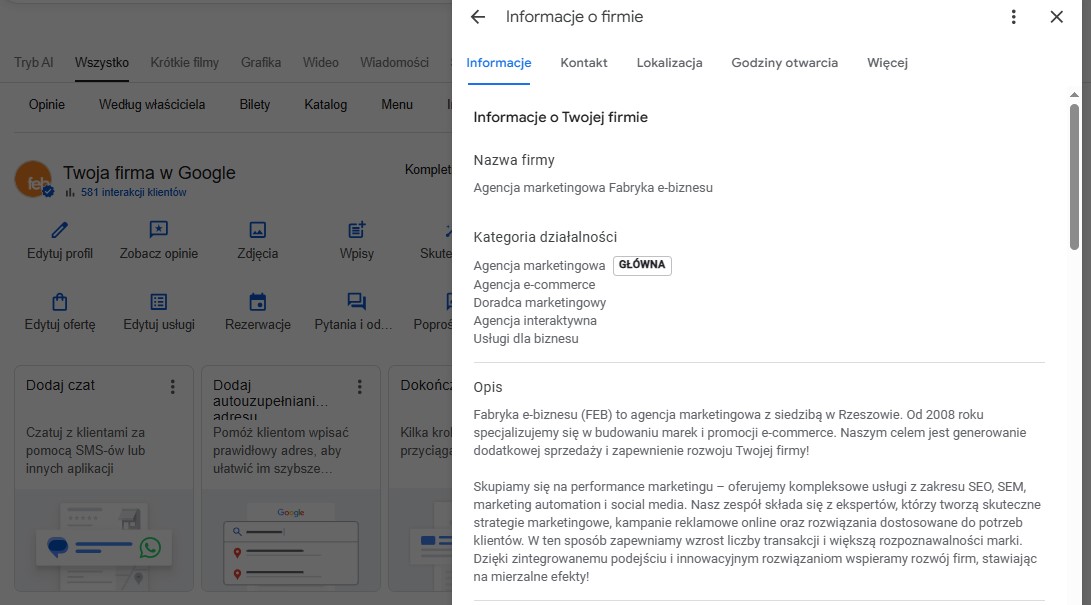1091x605 pixels.
Task: Open the Pytania i odpowiedzi chat icon
Action: 356,301
